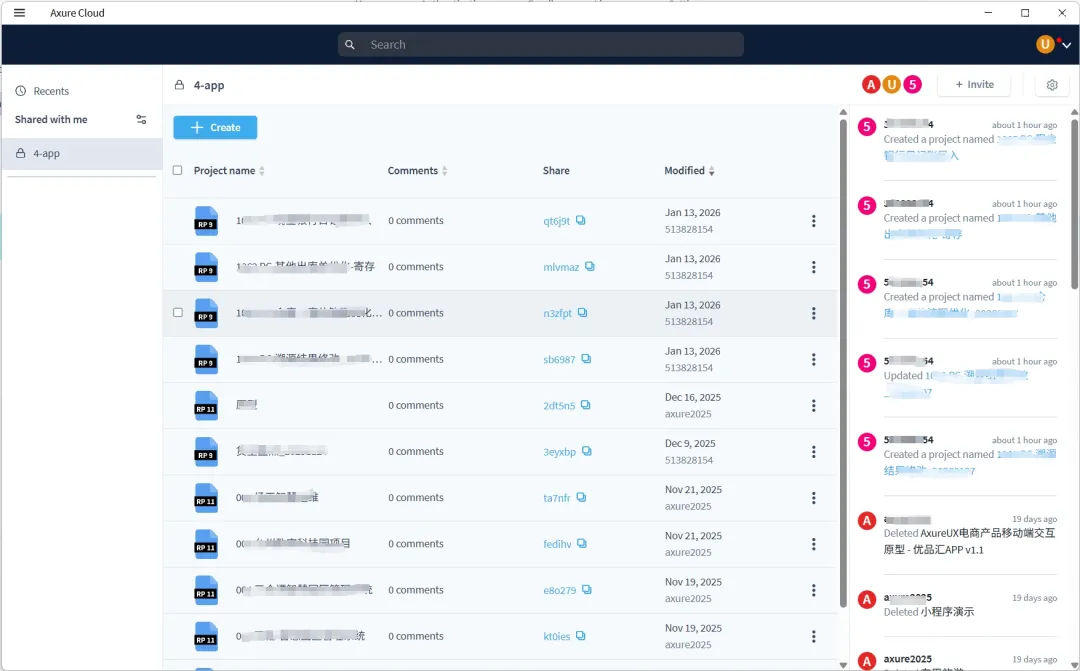Sort by Project name column arrows
Viewport: 1080px width, 671px height.
click(262, 171)
